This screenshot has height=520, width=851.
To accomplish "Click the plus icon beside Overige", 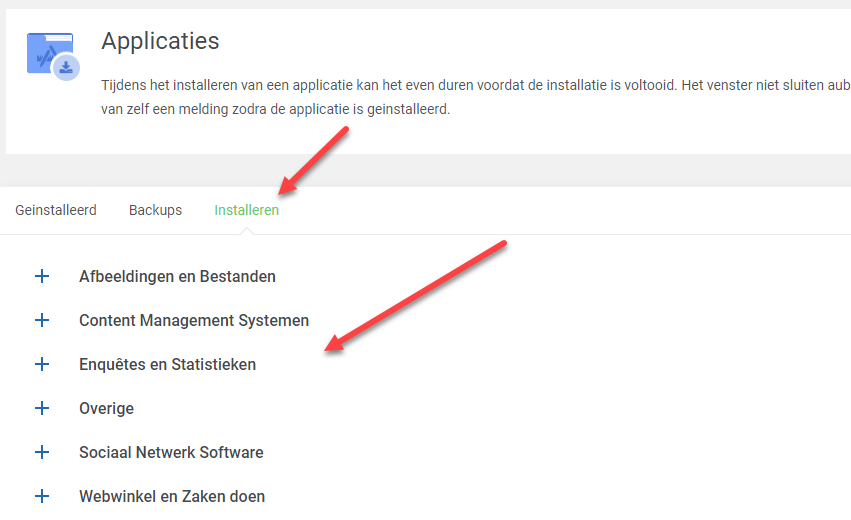I will pos(42,408).
